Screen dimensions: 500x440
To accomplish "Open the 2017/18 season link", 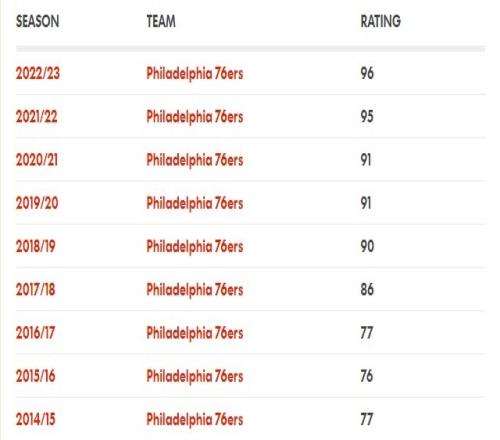I will point(35,289).
